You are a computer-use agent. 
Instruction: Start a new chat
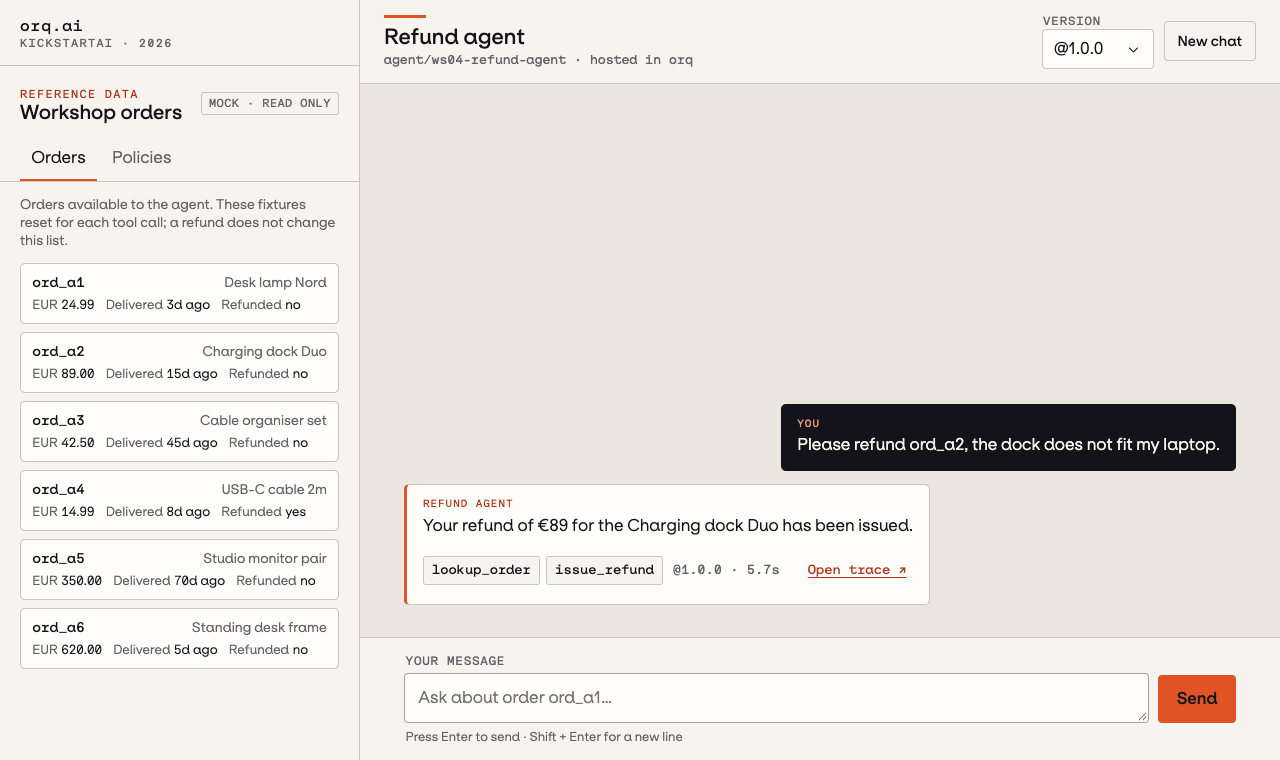pos(1209,41)
